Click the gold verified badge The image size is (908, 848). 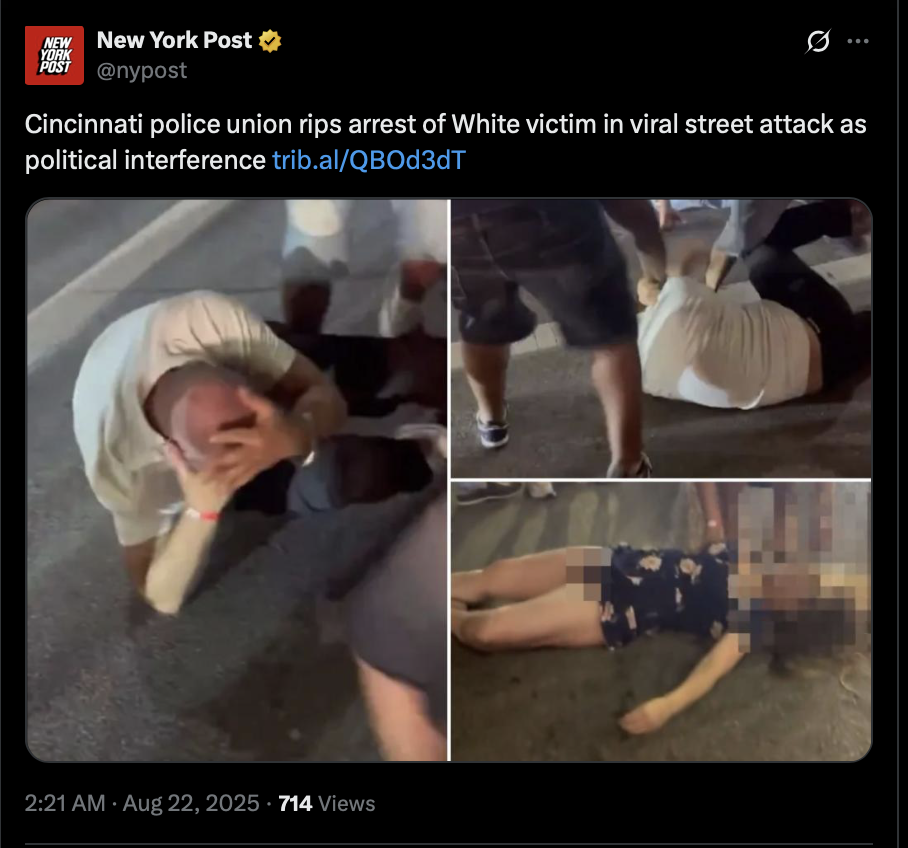click(270, 41)
